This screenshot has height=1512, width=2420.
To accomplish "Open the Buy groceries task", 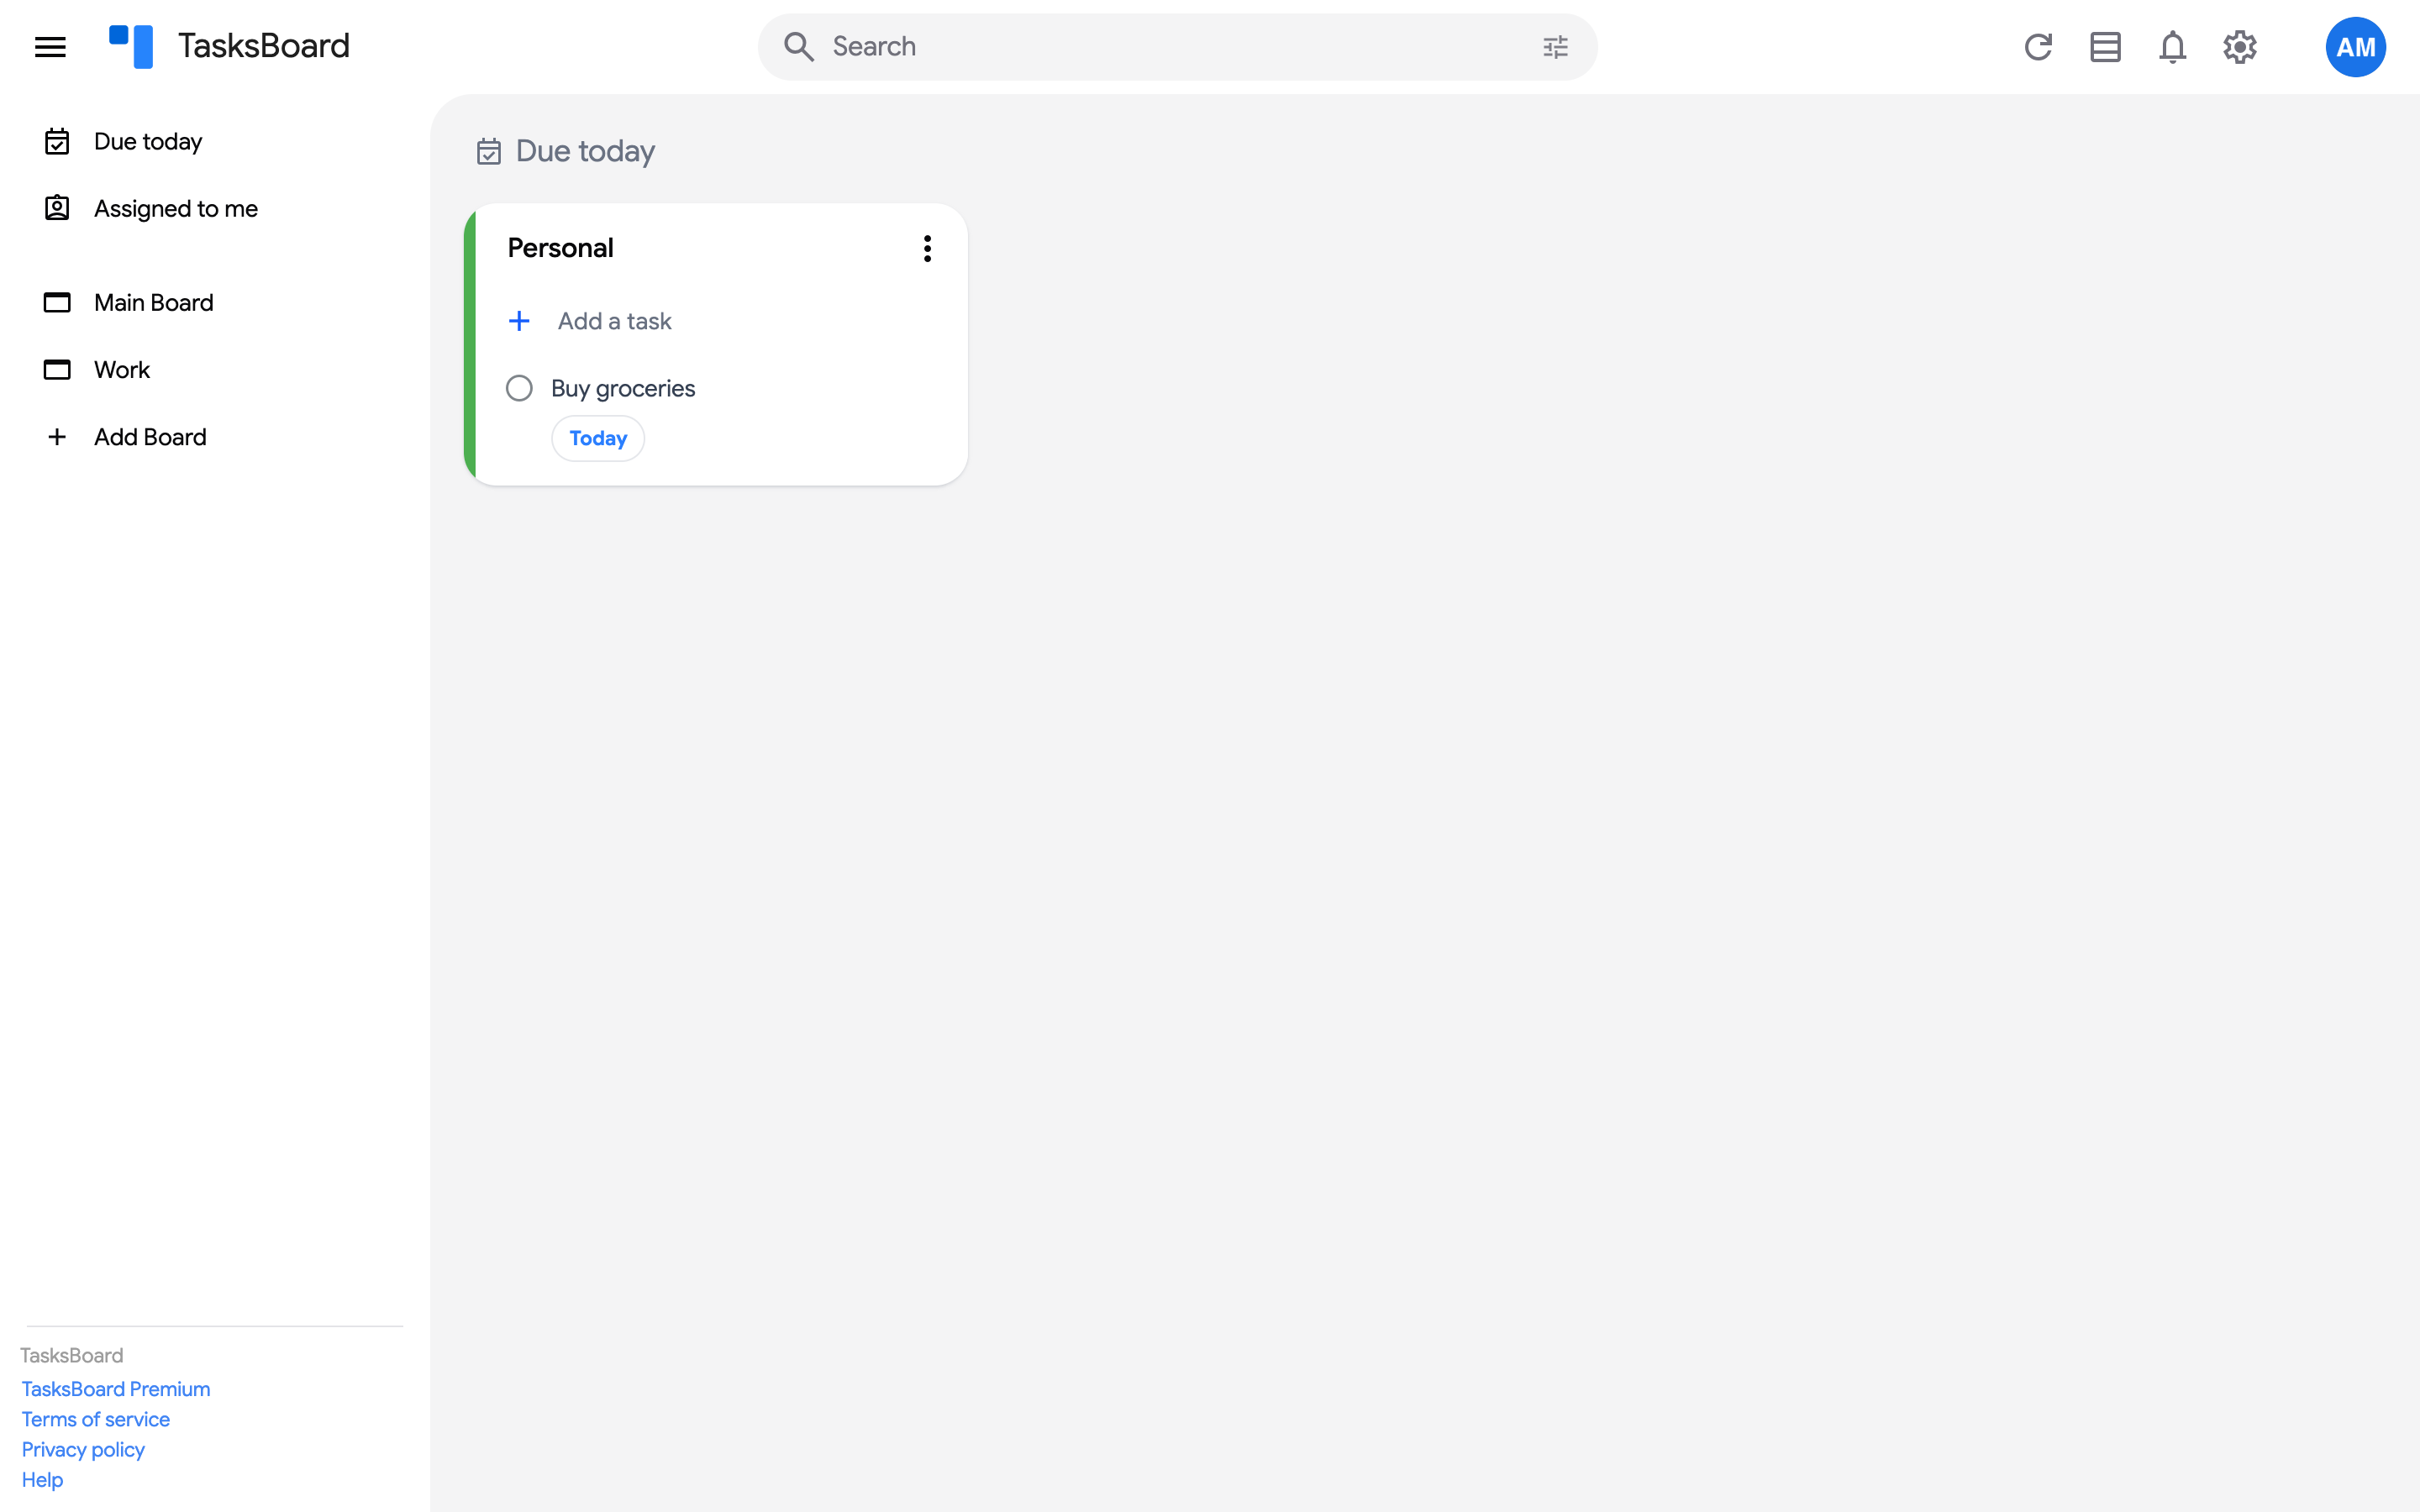I will pyautogui.click(x=623, y=388).
